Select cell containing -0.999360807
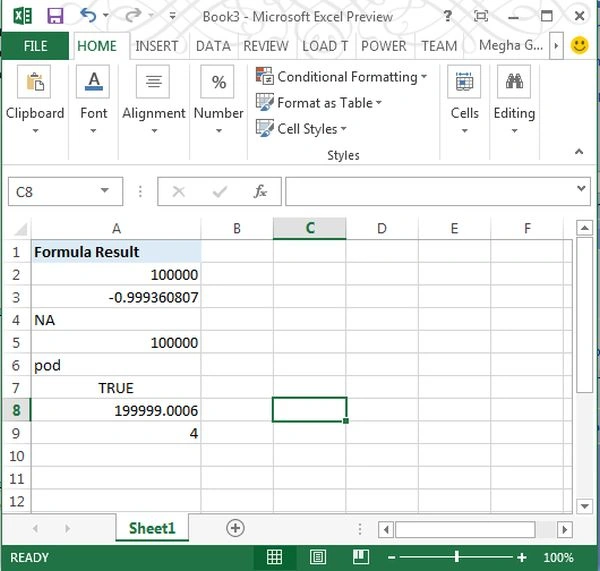 coord(116,297)
